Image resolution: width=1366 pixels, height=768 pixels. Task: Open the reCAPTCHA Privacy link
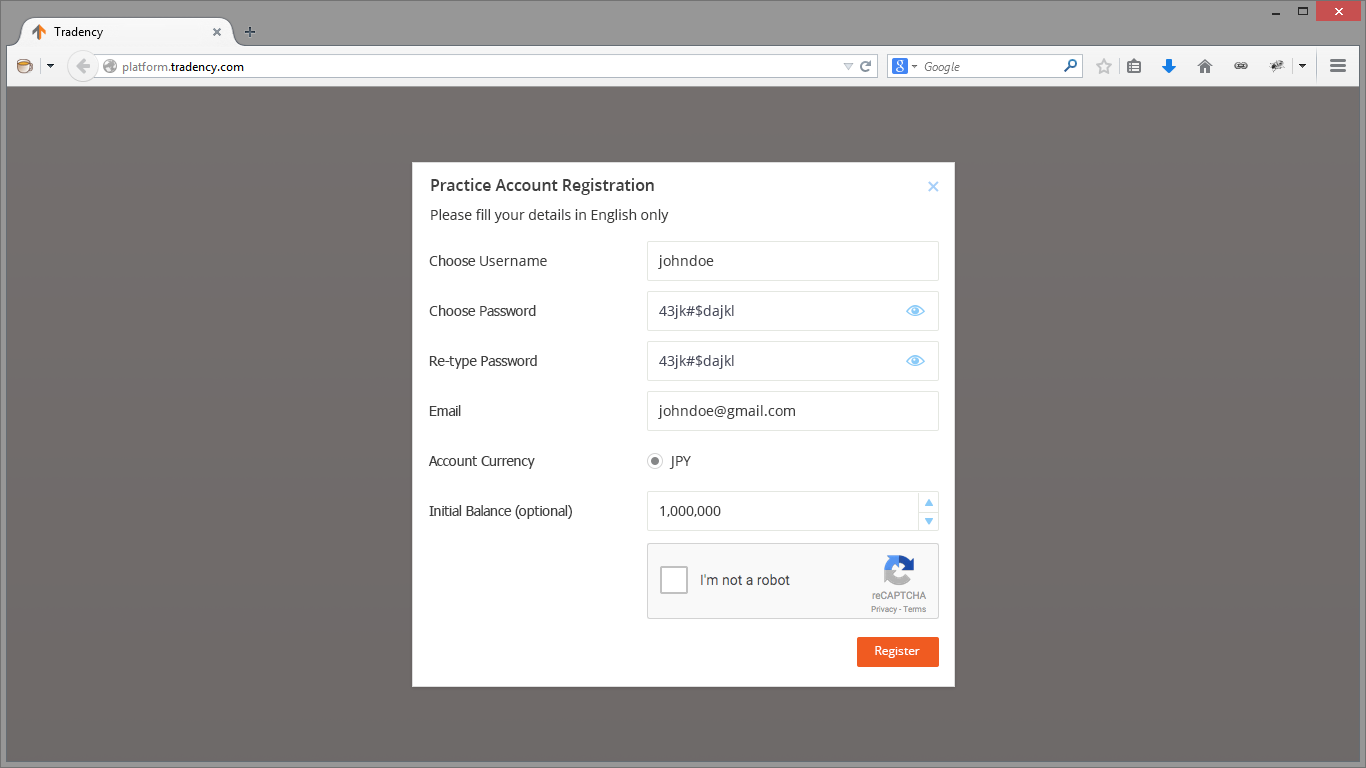(883, 609)
